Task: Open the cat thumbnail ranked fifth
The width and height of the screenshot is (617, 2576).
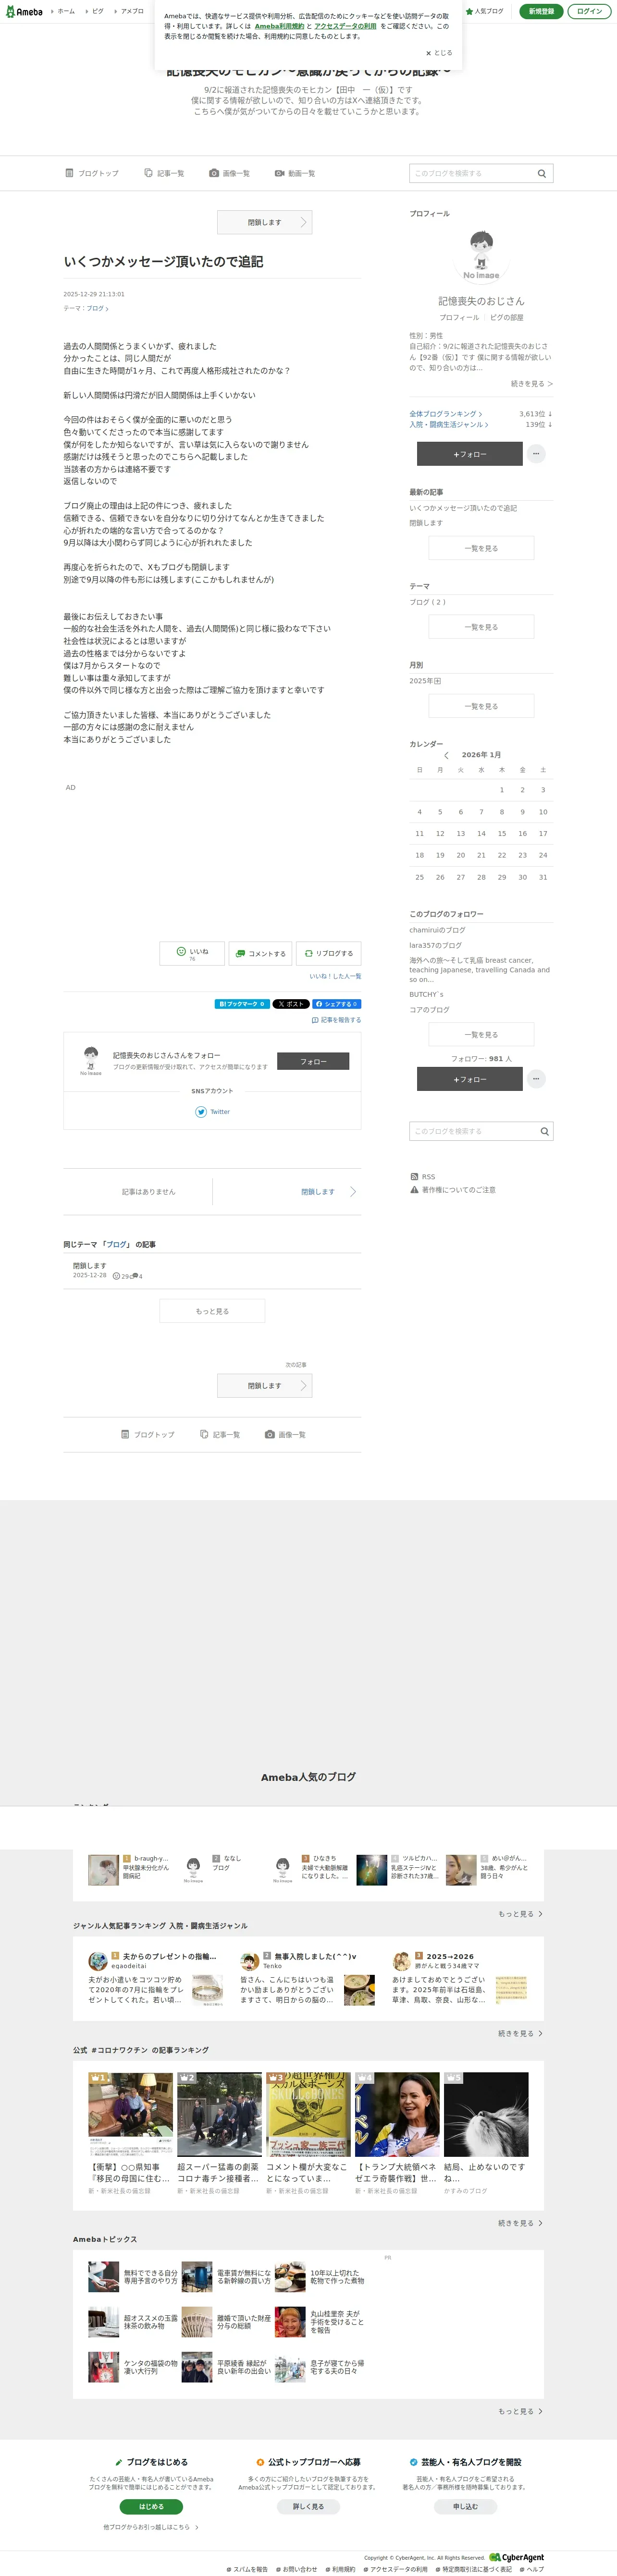Action: click(x=486, y=2114)
